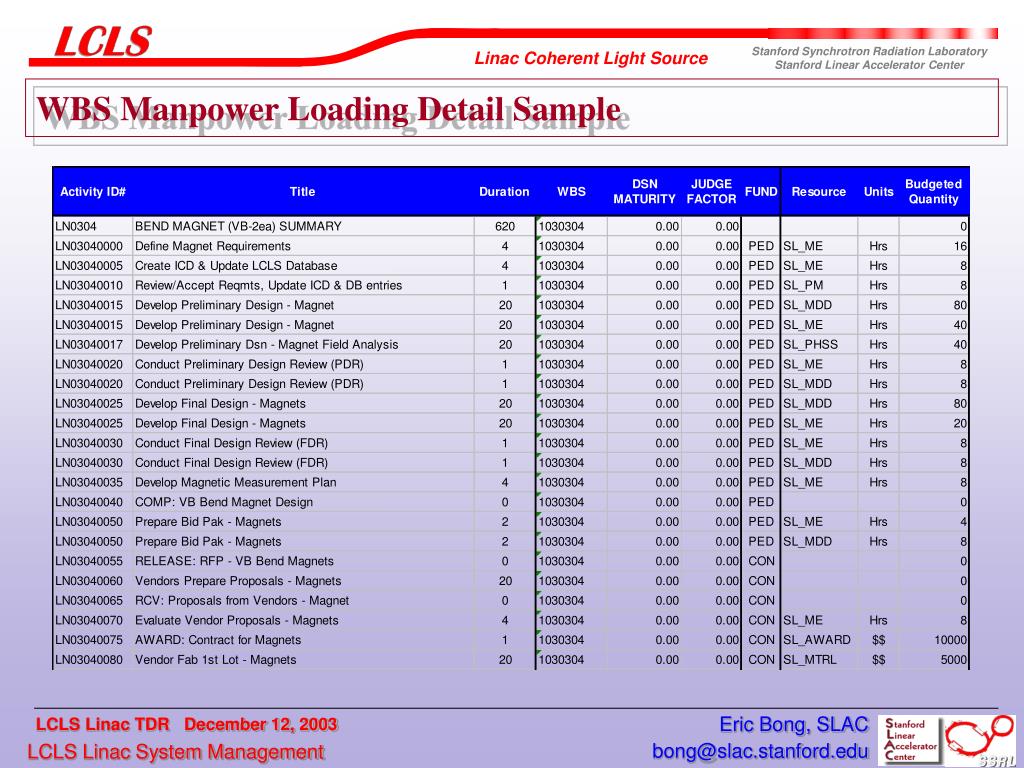The height and width of the screenshot is (768, 1024).
Task: Open the bong@slac.stanford.edu email link
Action: [x=760, y=751]
